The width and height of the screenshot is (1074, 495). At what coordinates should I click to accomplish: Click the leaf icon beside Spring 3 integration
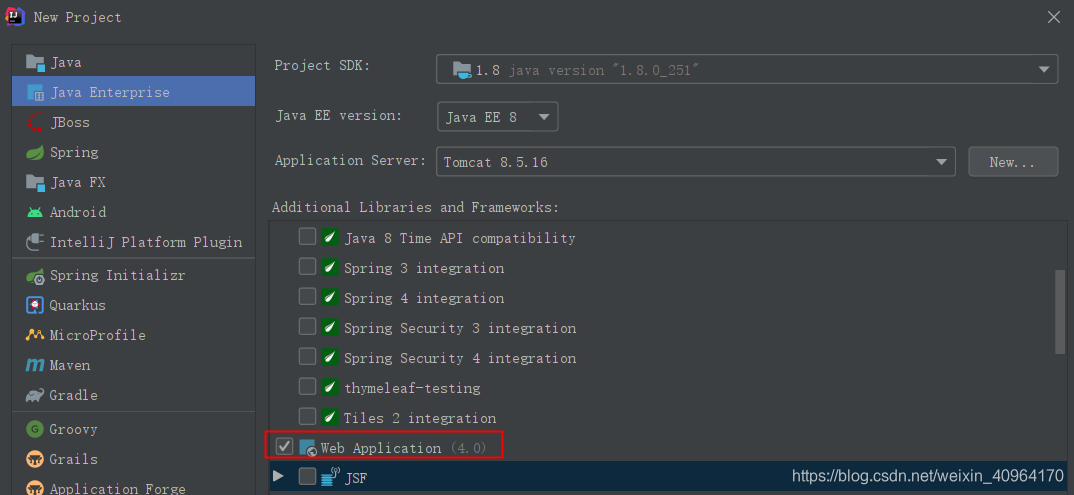pos(330,268)
